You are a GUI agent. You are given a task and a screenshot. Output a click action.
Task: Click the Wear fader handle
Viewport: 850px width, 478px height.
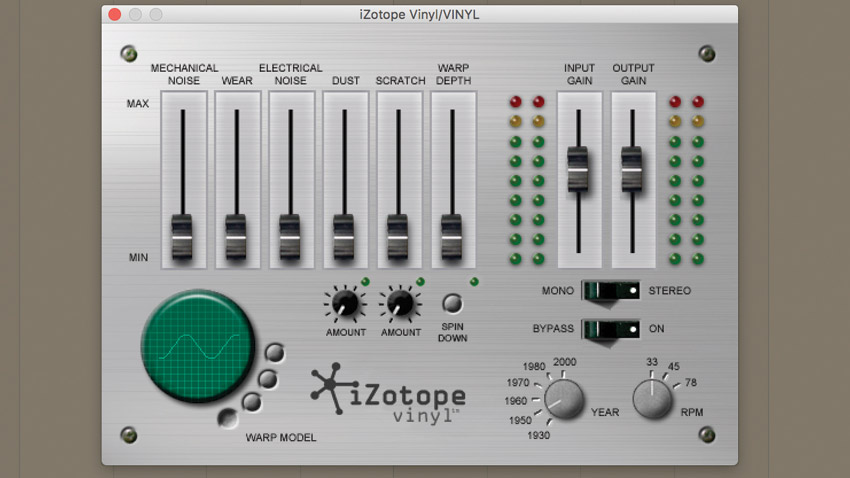(236, 237)
